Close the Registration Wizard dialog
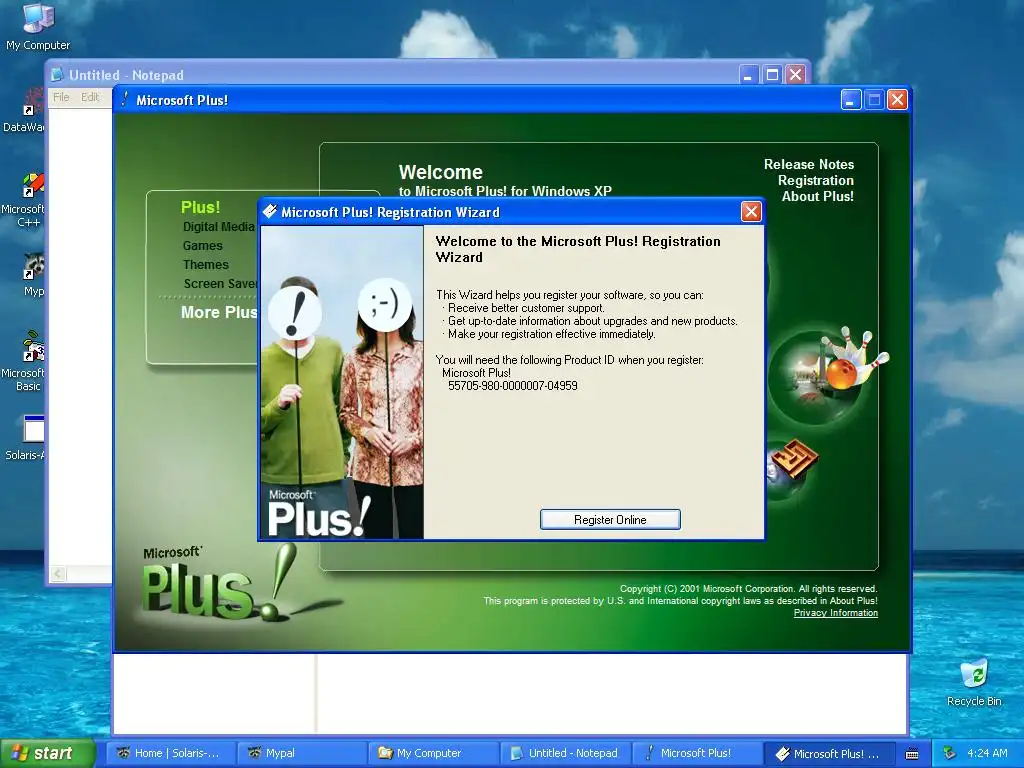 point(751,212)
